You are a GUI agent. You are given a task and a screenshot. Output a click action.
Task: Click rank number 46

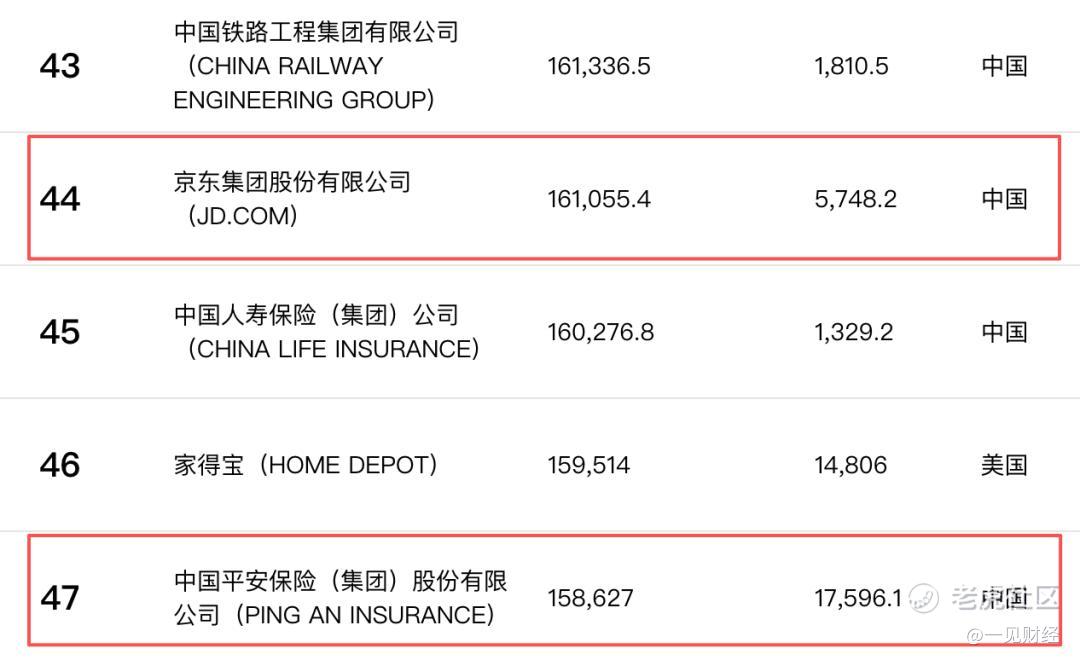pos(60,465)
